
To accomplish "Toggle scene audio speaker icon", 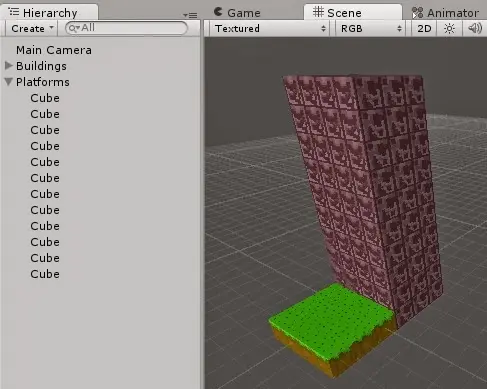I will point(475,28).
